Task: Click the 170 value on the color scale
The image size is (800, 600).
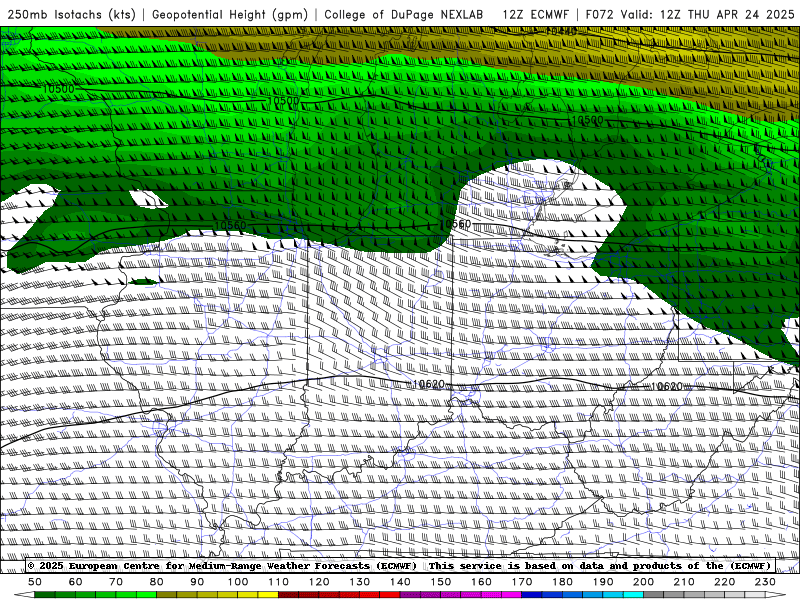Action: [522, 582]
